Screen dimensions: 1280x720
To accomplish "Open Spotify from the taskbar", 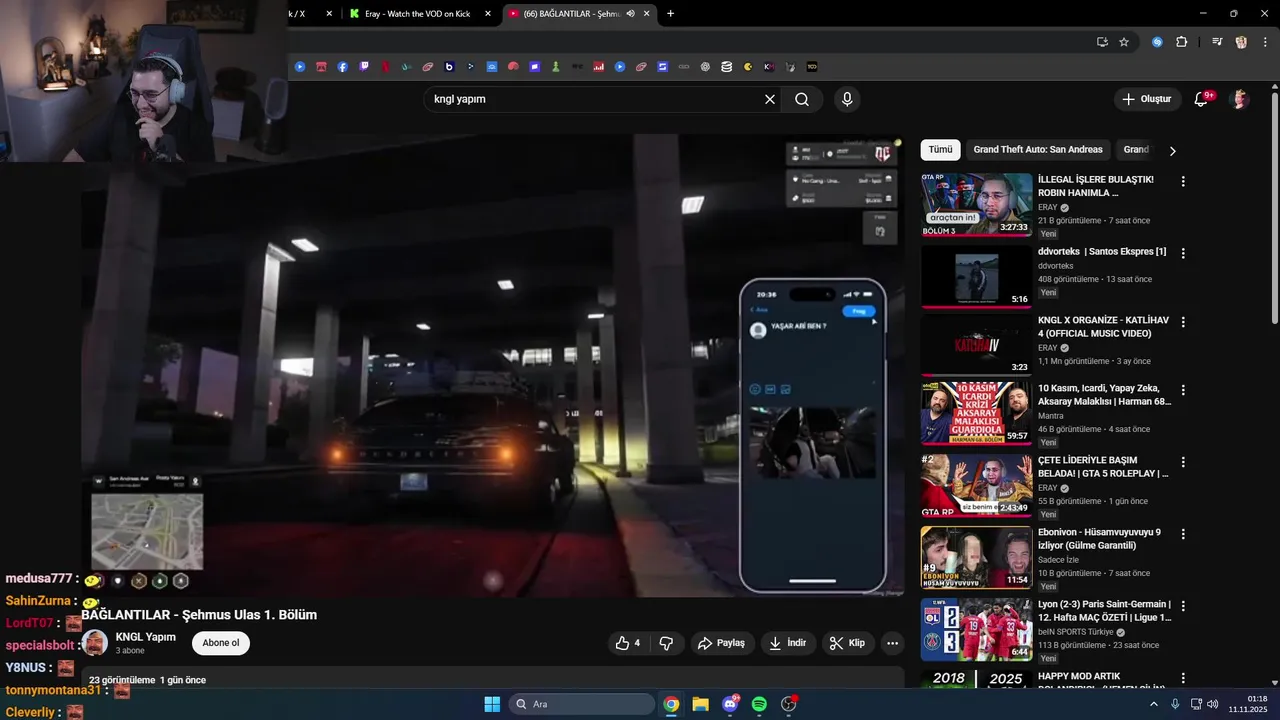I will [759, 704].
